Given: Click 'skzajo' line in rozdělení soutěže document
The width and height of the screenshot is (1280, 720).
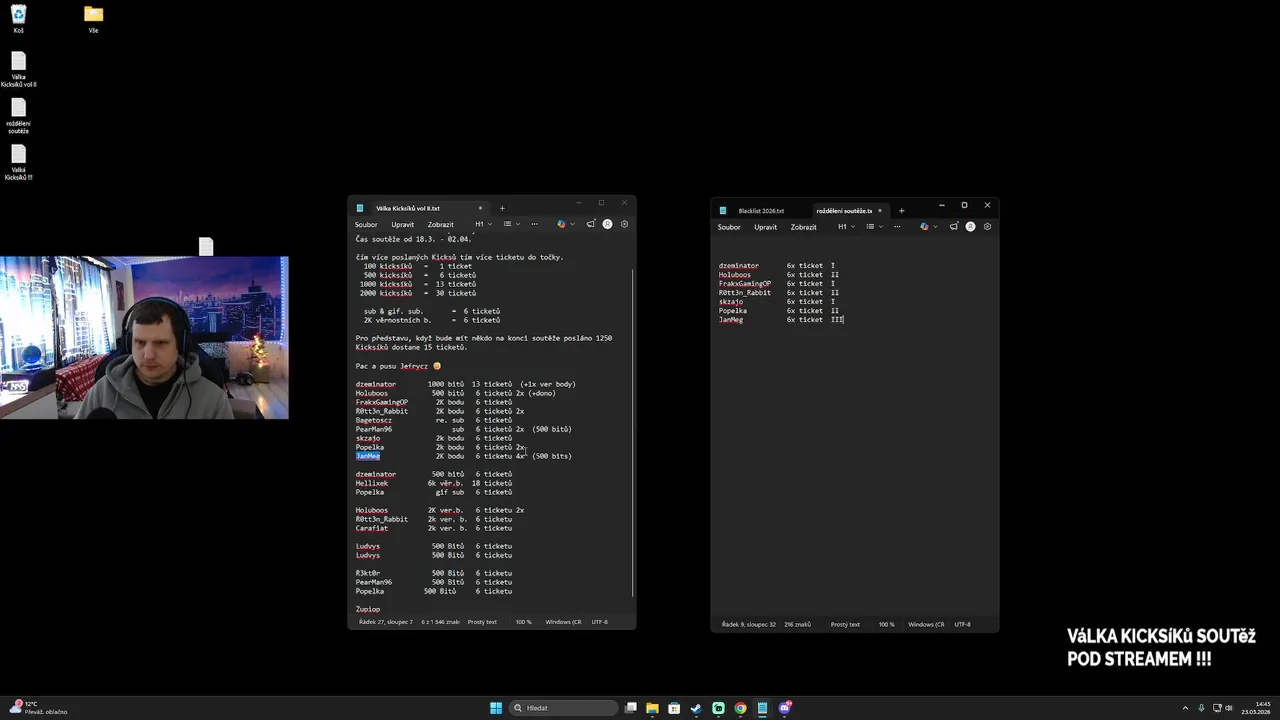Looking at the screenshot, I should (777, 302).
